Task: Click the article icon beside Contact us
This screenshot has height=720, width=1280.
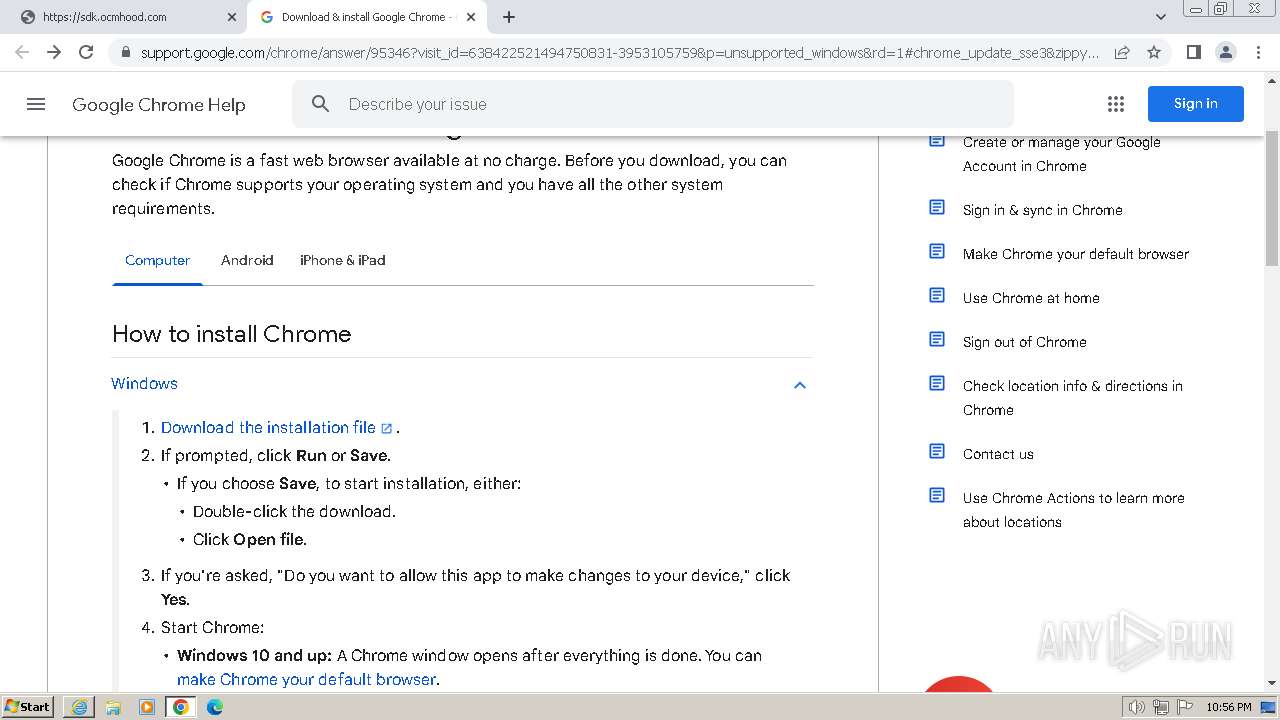Action: [x=937, y=451]
